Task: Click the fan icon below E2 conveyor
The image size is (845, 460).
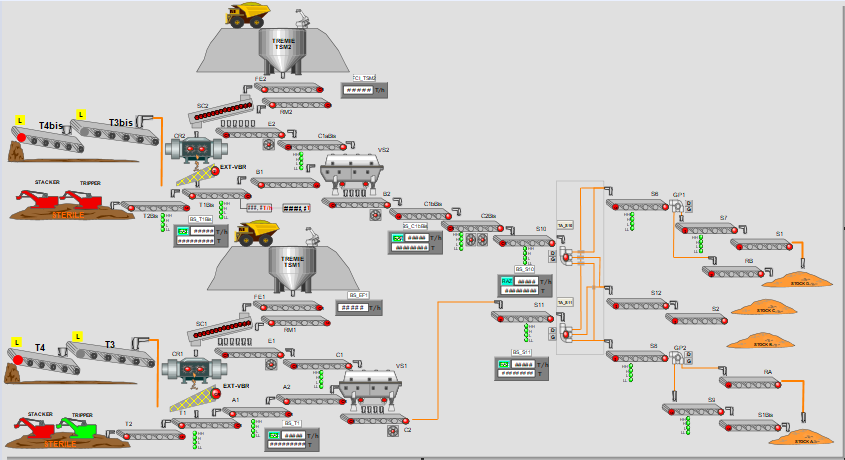Action: point(268,144)
